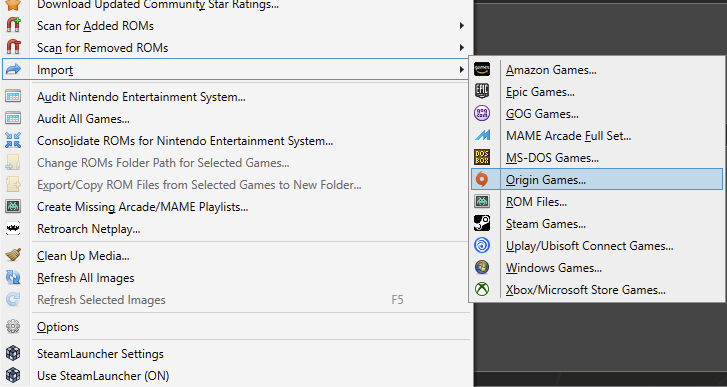Import Windows Games
This screenshot has height=387, width=727.
click(554, 268)
